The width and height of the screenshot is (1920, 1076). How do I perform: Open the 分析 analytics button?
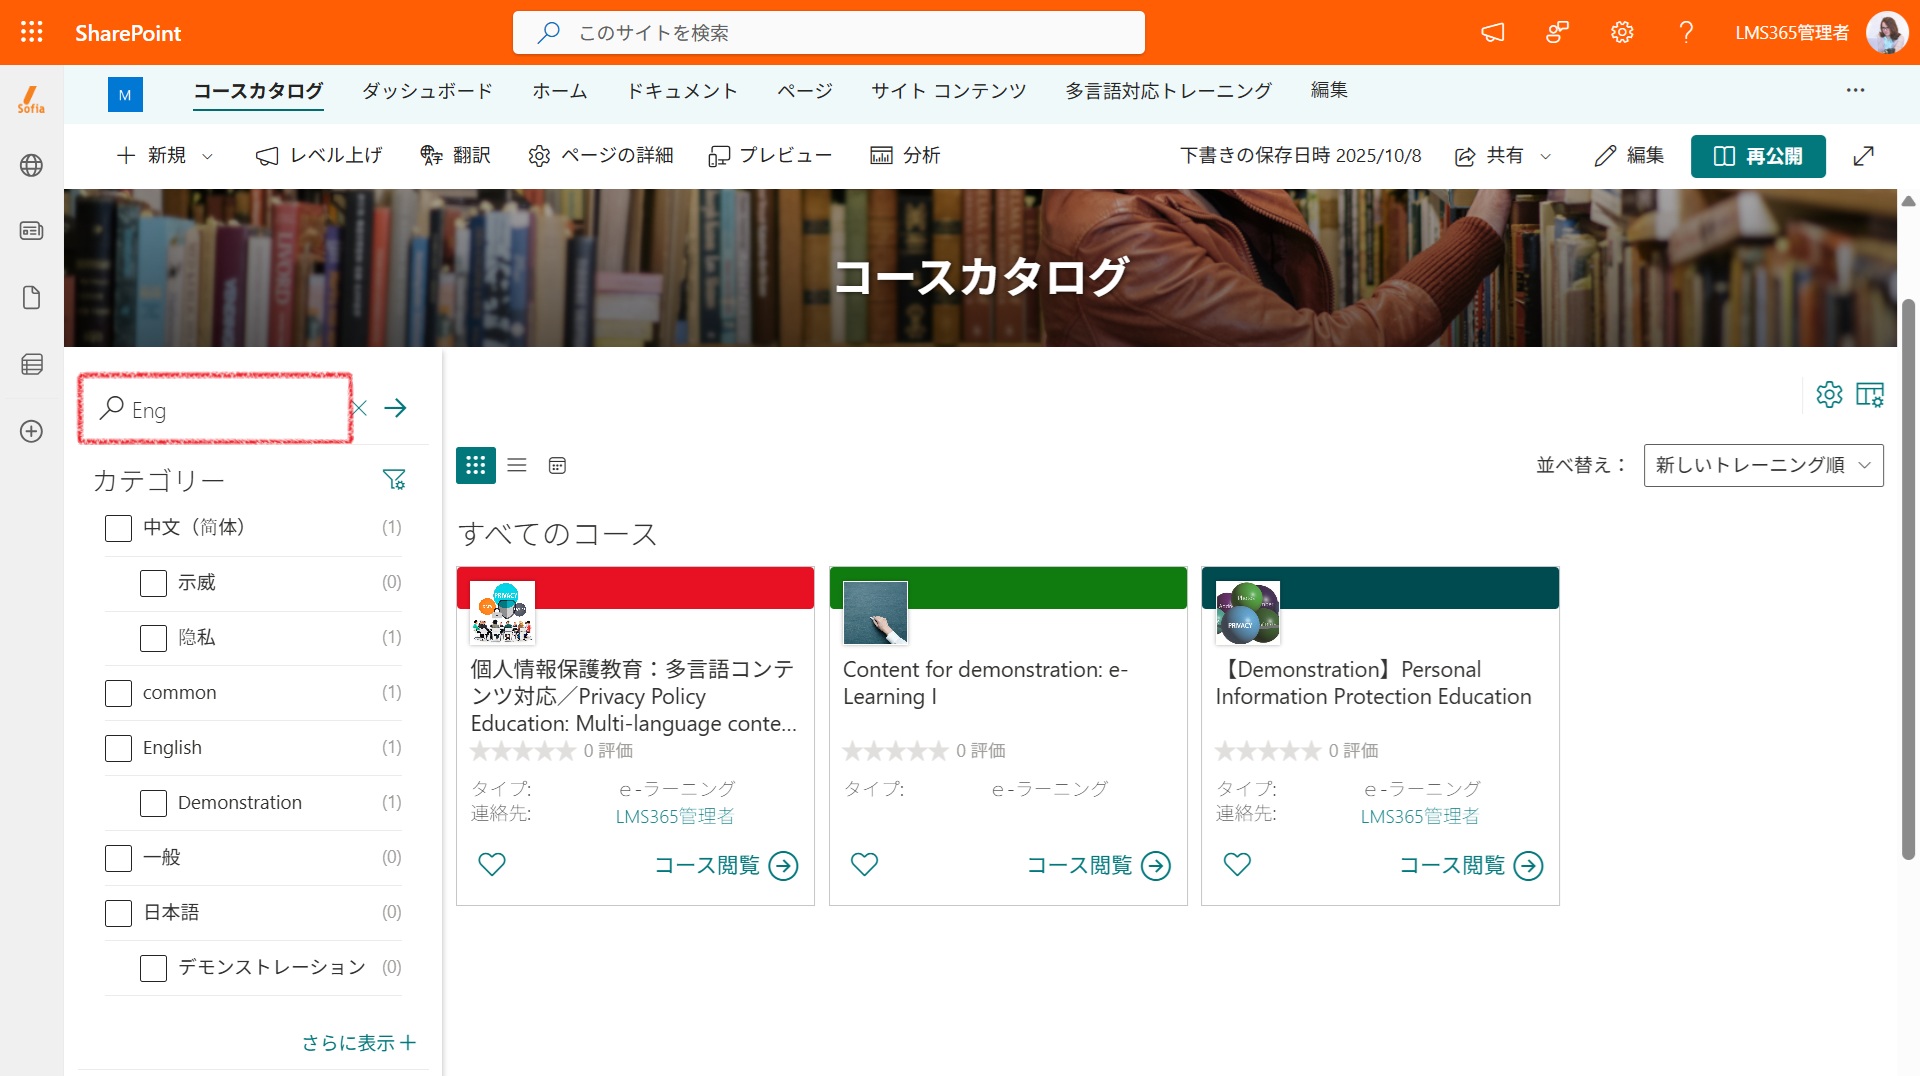905,155
